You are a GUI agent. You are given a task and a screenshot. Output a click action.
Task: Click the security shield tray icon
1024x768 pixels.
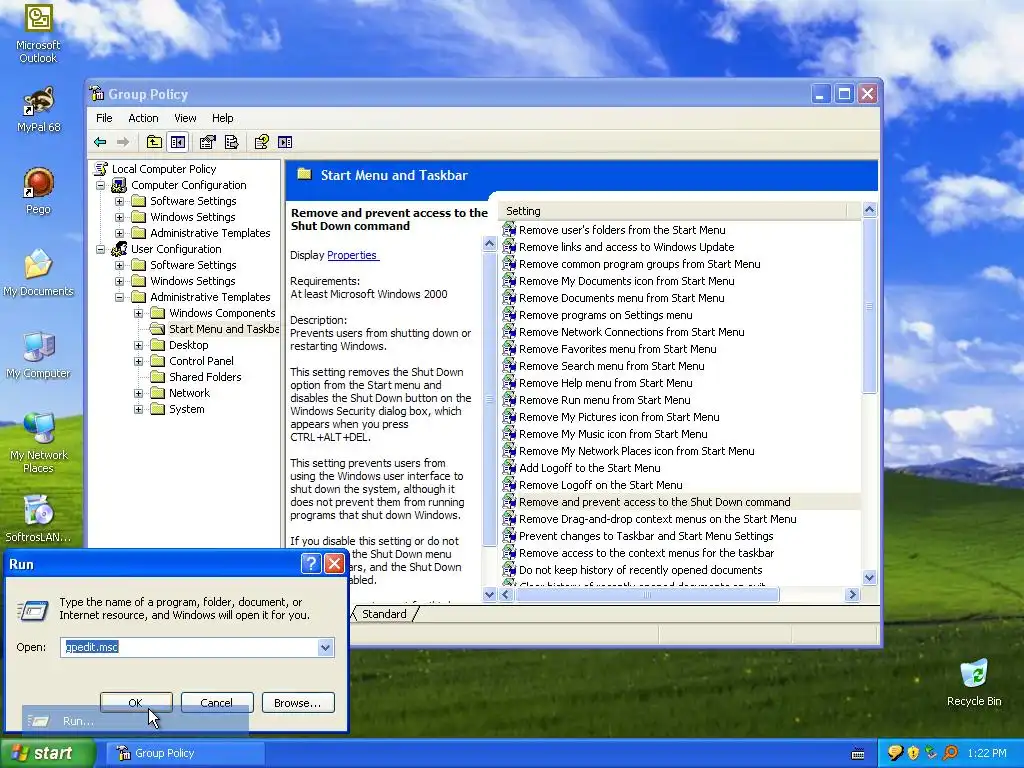coord(913,753)
